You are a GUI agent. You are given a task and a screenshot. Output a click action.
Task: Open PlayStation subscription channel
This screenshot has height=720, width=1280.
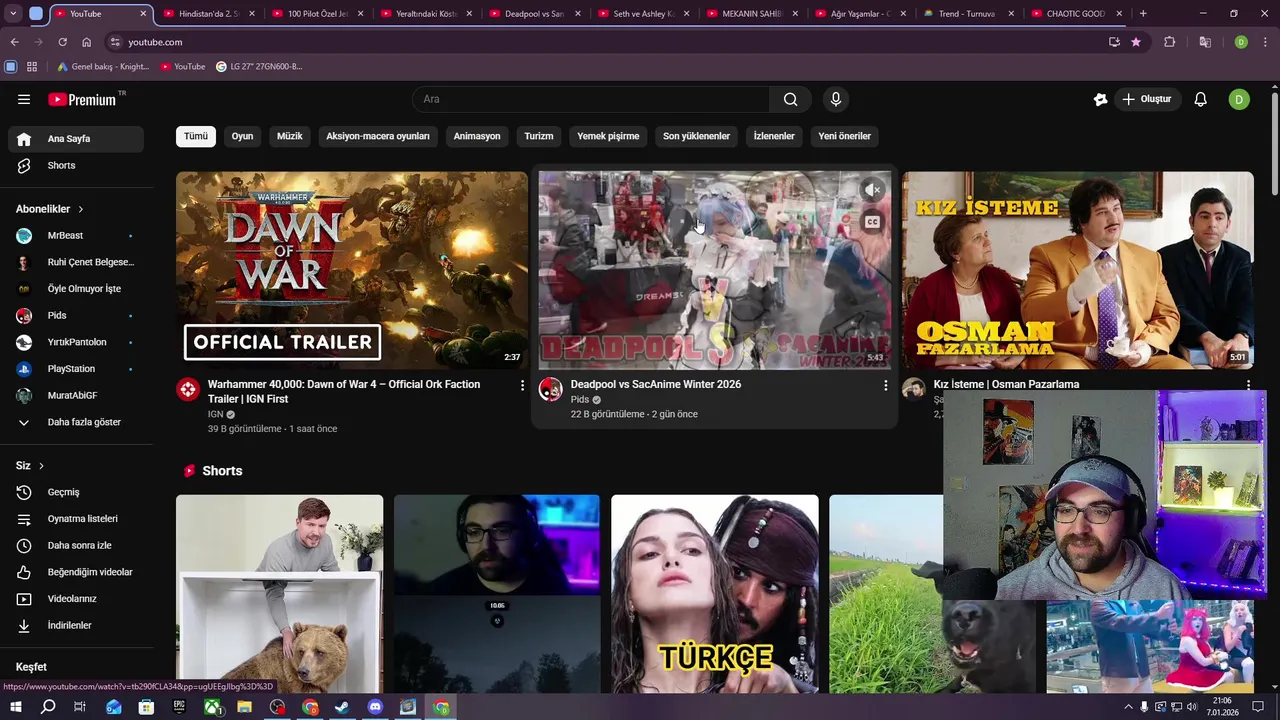[76, 369]
